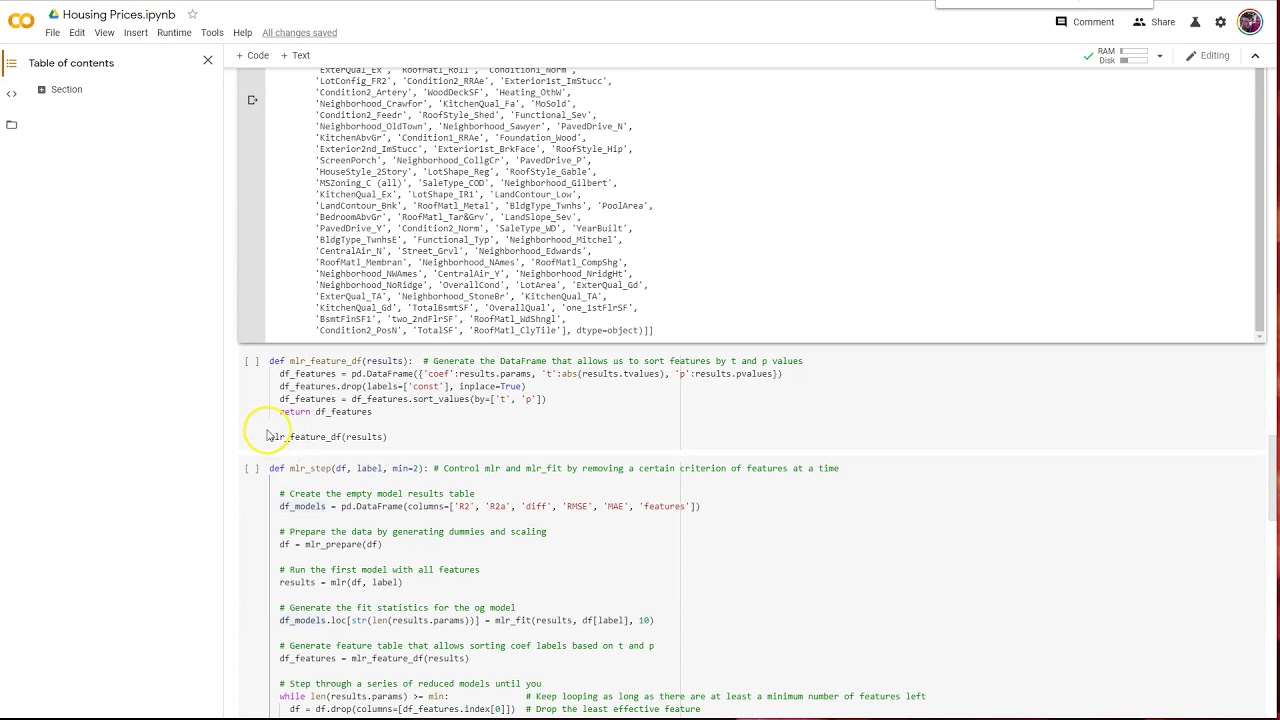Click the Colab logo icon
Image resolution: width=1280 pixels, height=720 pixels.
click(21, 21)
